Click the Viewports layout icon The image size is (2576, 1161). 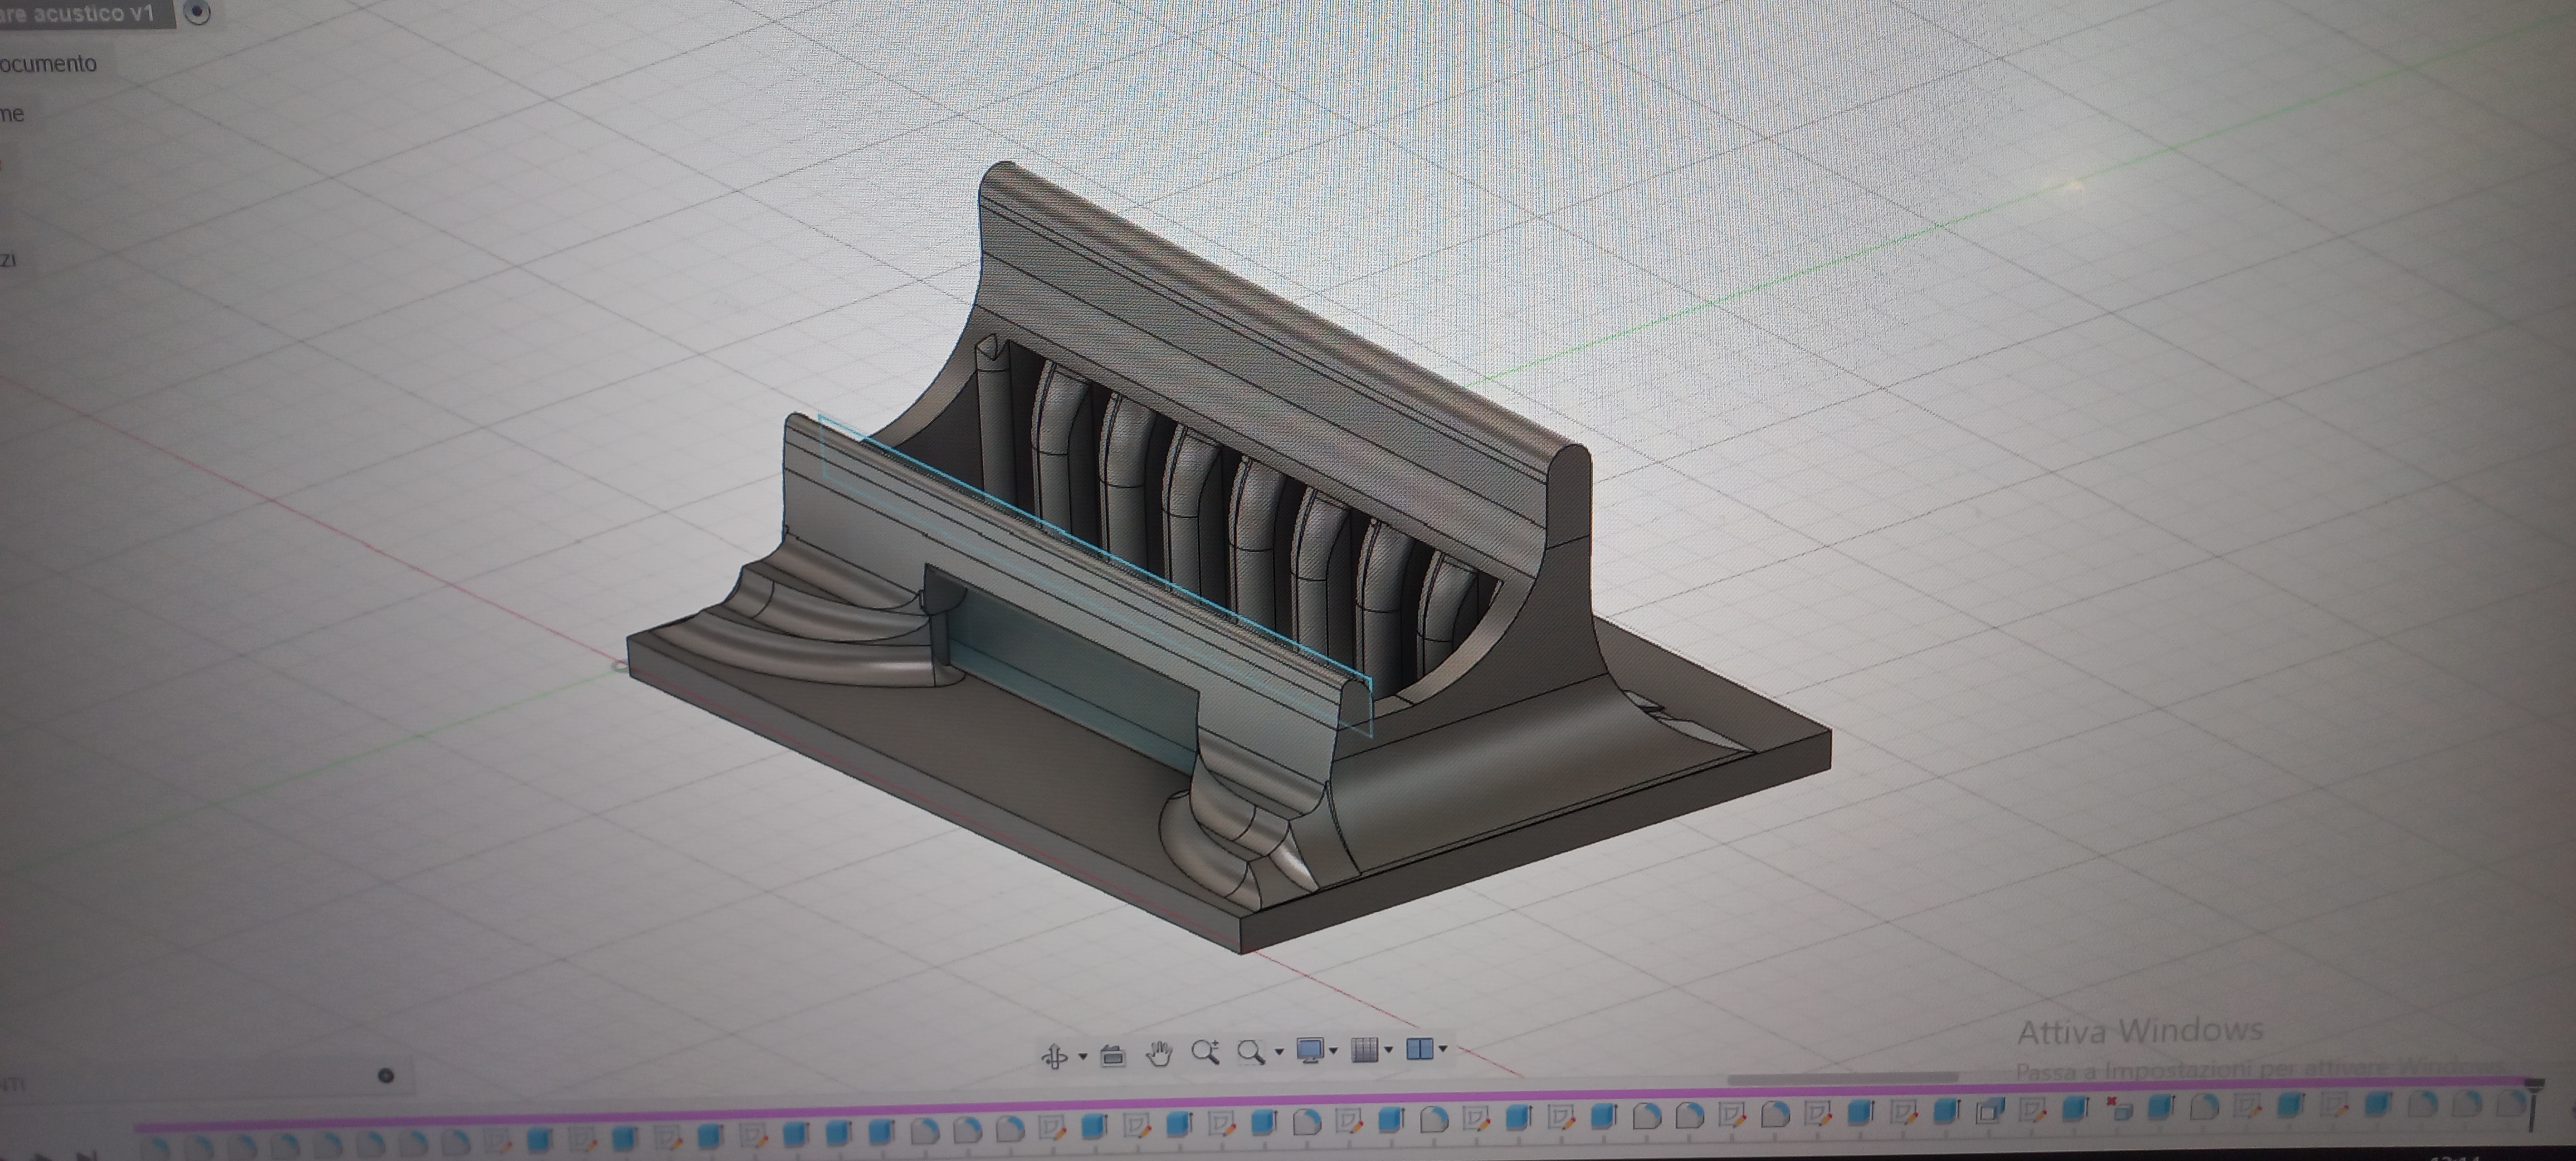(x=1420, y=1048)
